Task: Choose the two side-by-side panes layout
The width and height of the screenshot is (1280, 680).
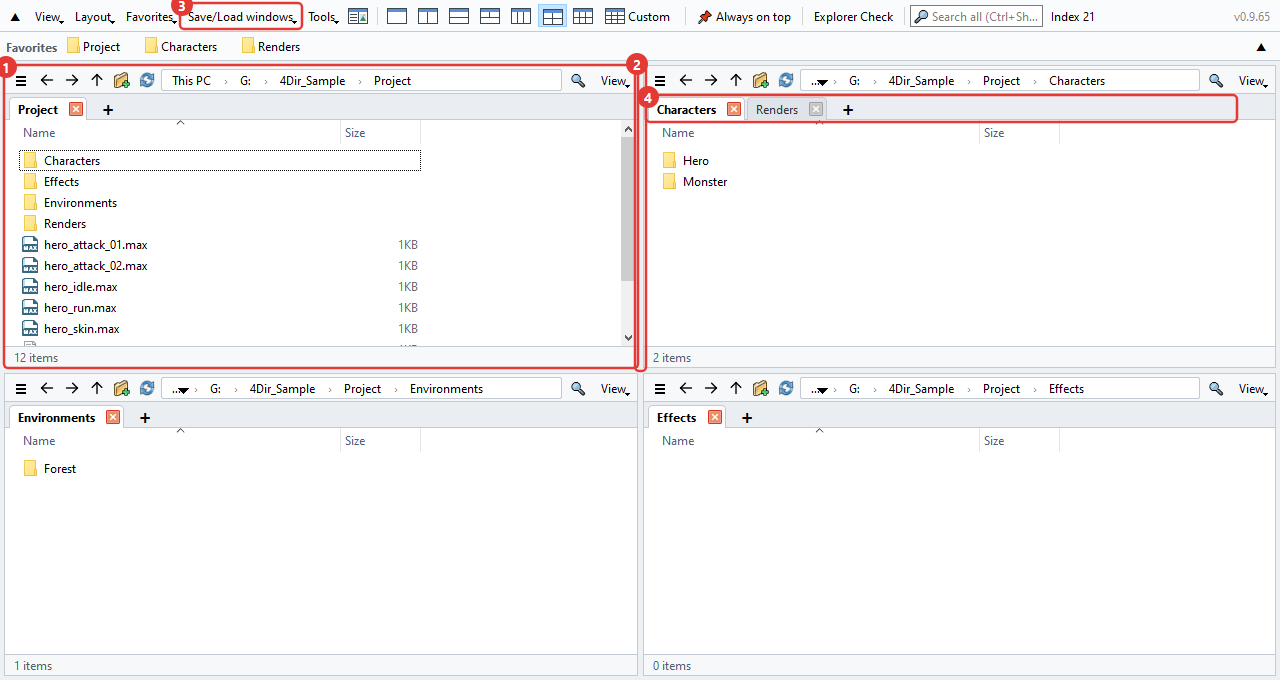Action: tap(427, 16)
